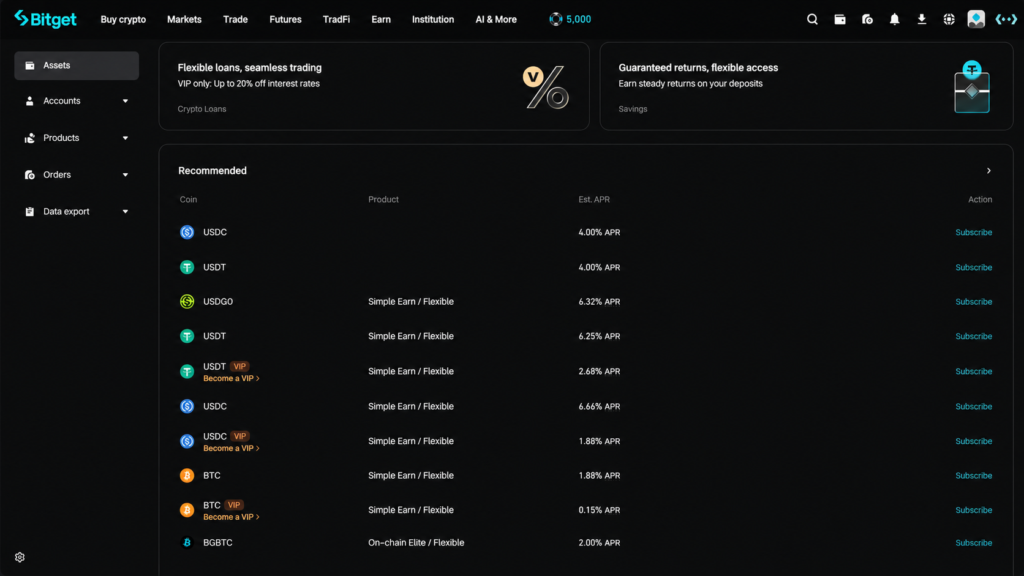The image size is (1024, 576).
Task: Click the USDGO coin icon
Action: [x=187, y=302]
